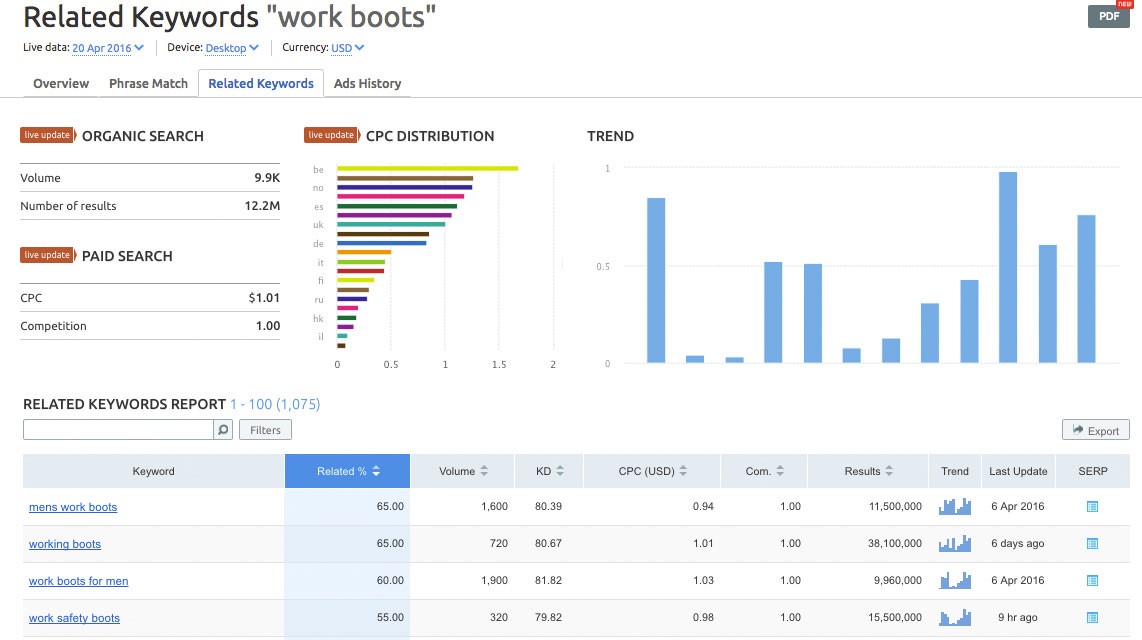Click the Export button

point(1095,429)
